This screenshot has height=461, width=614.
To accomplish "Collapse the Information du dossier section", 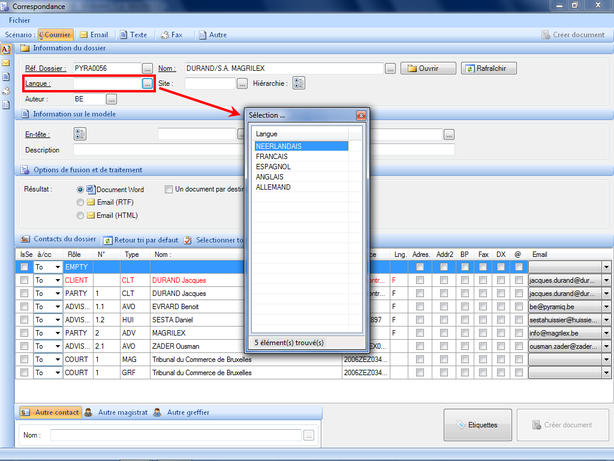I will pyautogui.click(x=26, y=48).
